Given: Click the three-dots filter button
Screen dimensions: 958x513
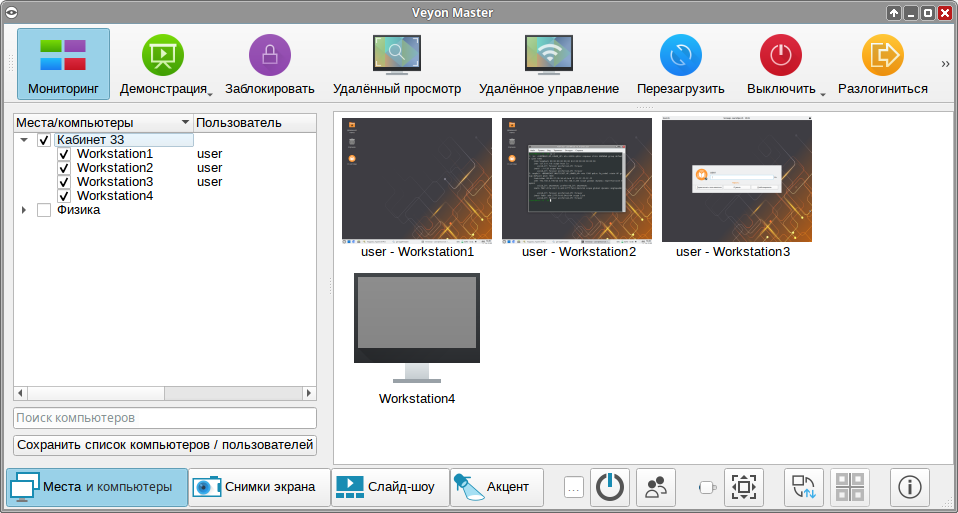Looking at the screenshot, I should pos(574,487).
